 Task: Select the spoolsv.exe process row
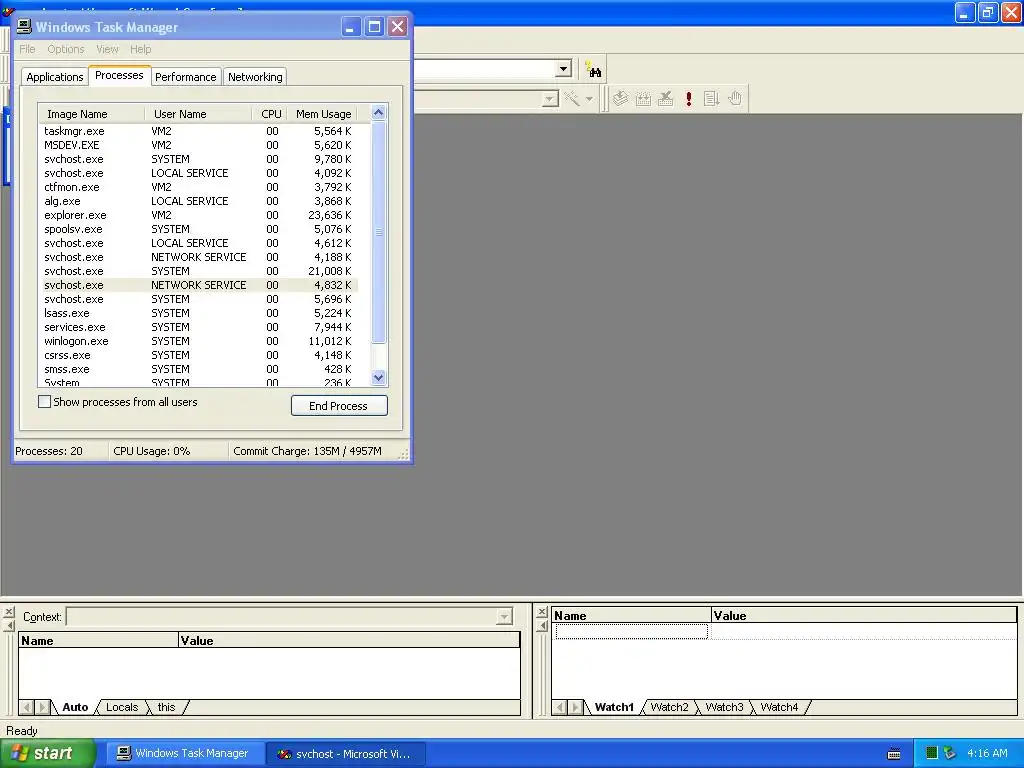point(198,229)
